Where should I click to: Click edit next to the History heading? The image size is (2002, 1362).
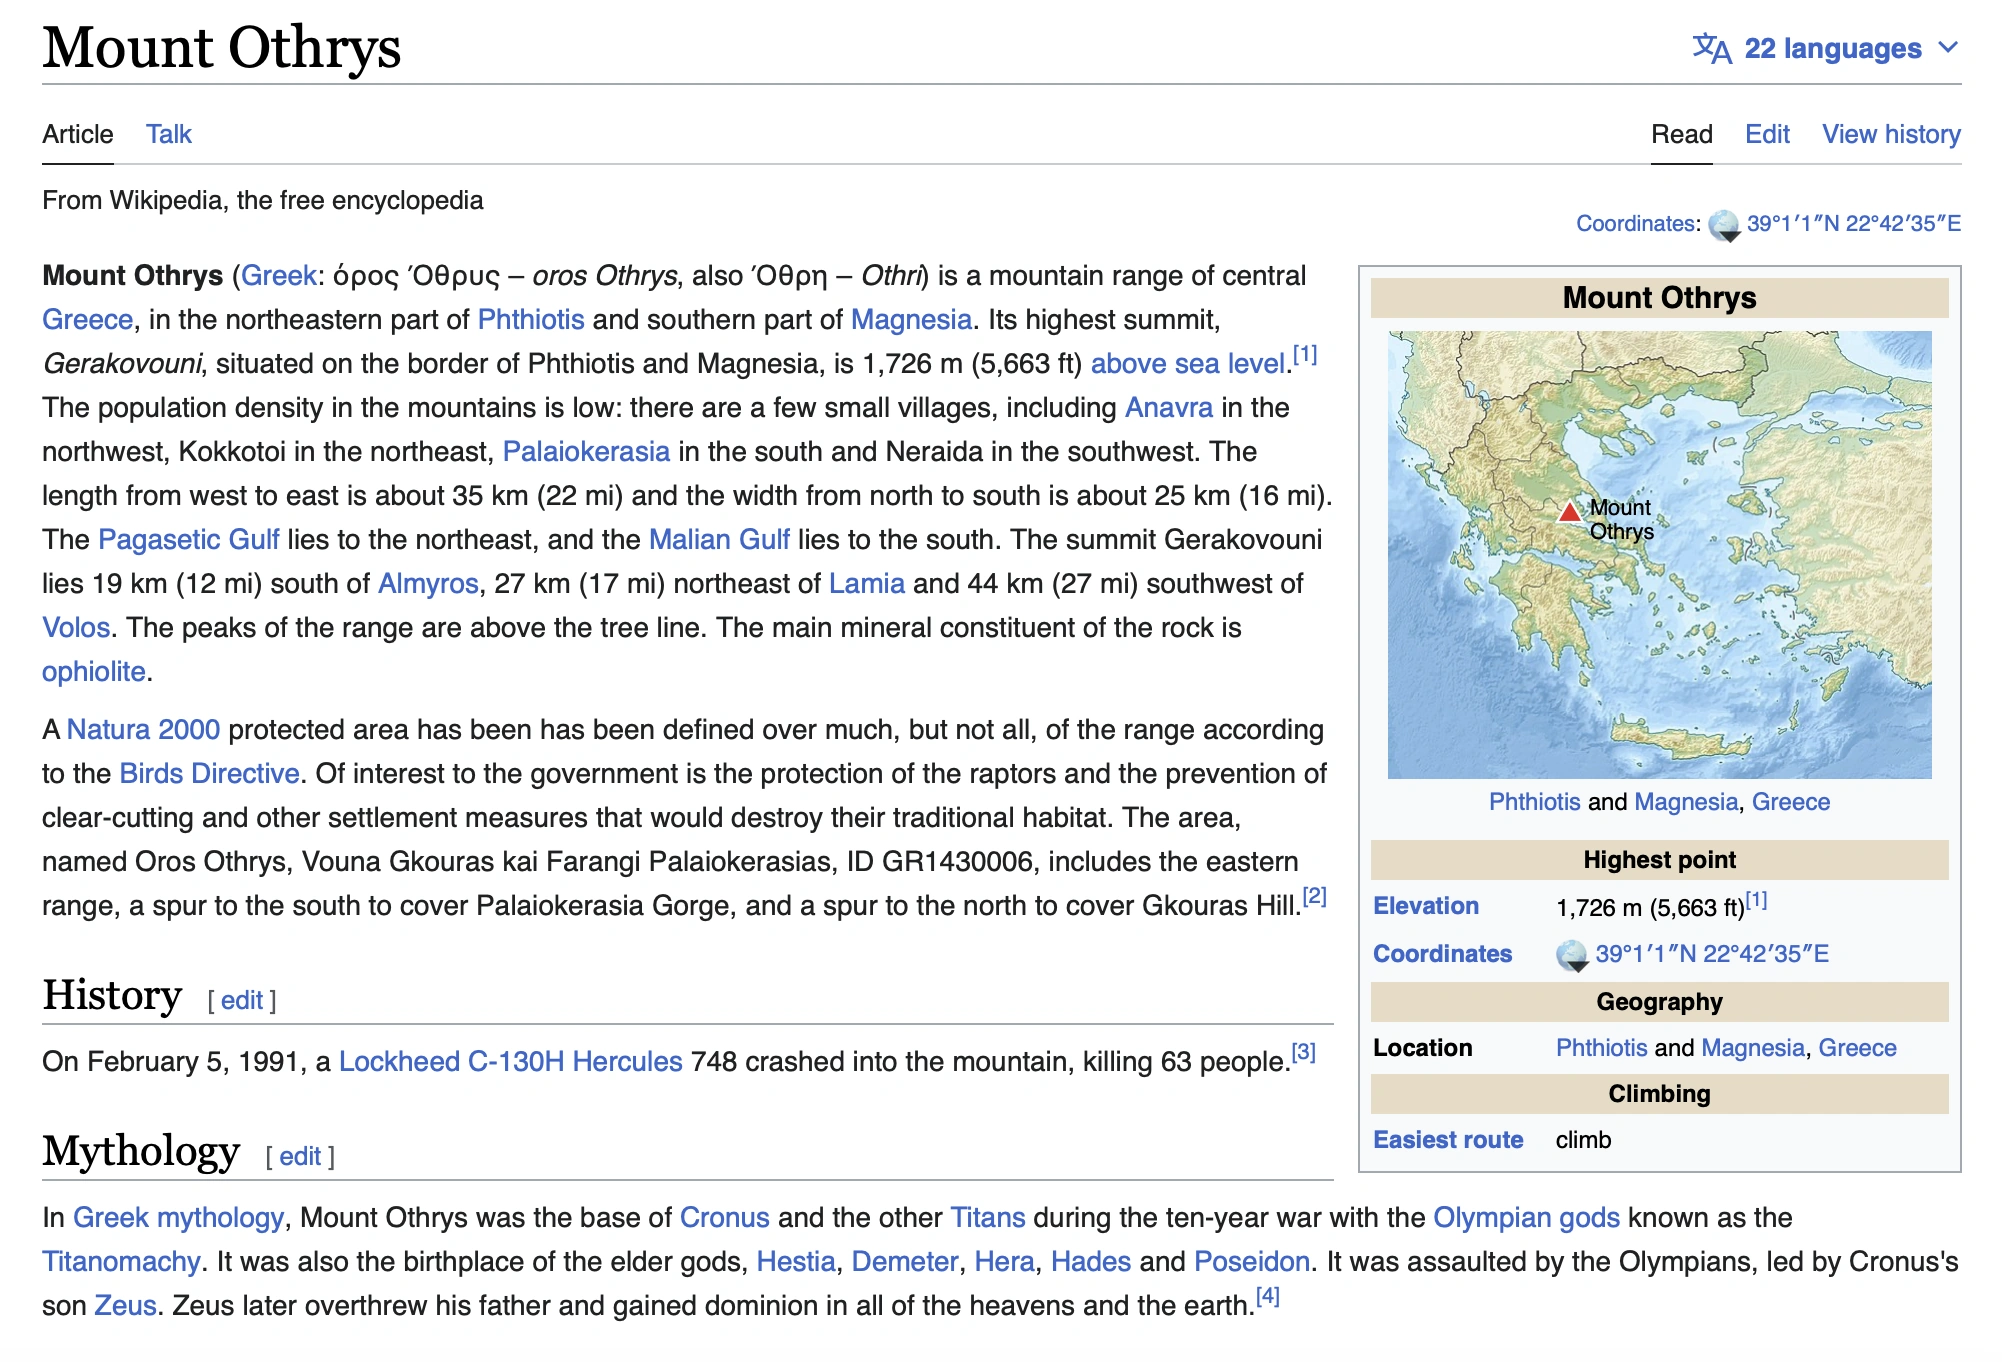(241, 1000)
